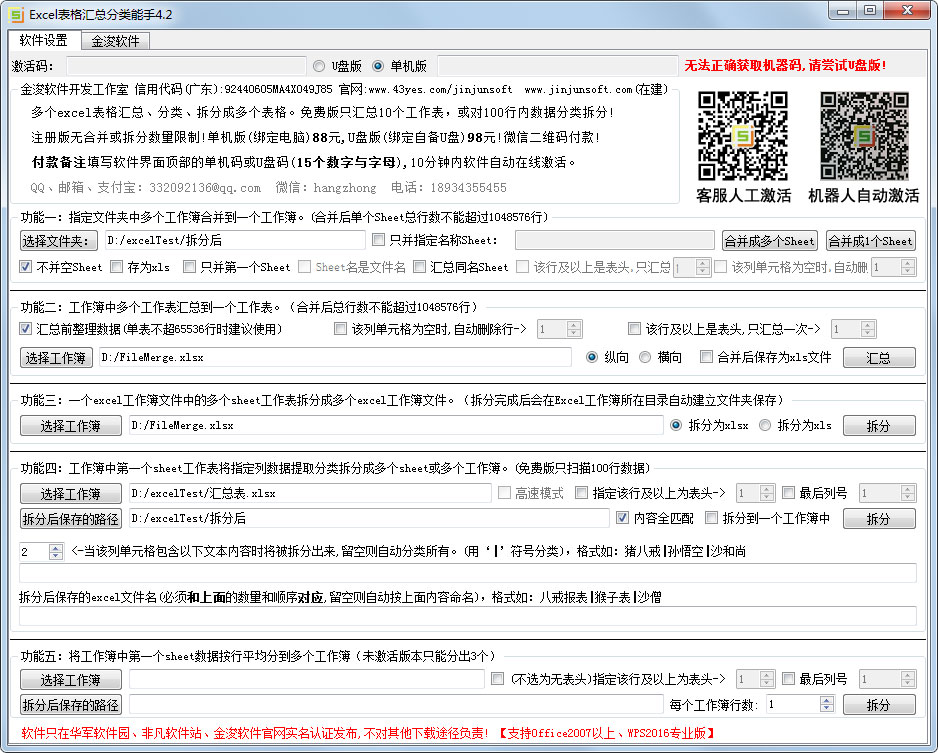Screen dimensions: 938x753
Task: Click the 汇总 button
Action: [878, 358]
